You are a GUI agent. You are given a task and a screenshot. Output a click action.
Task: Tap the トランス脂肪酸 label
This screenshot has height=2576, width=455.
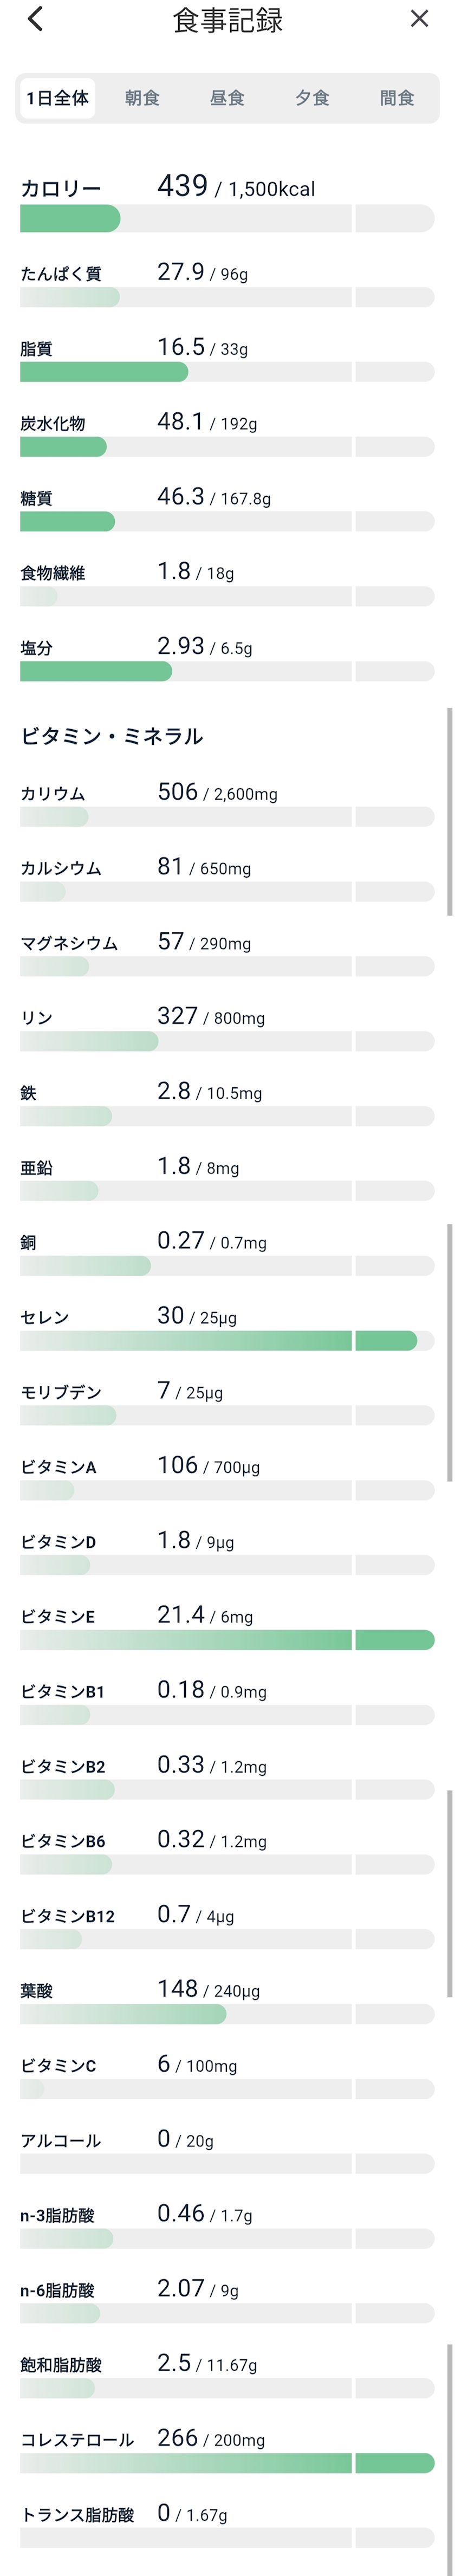click(77, 2515)
